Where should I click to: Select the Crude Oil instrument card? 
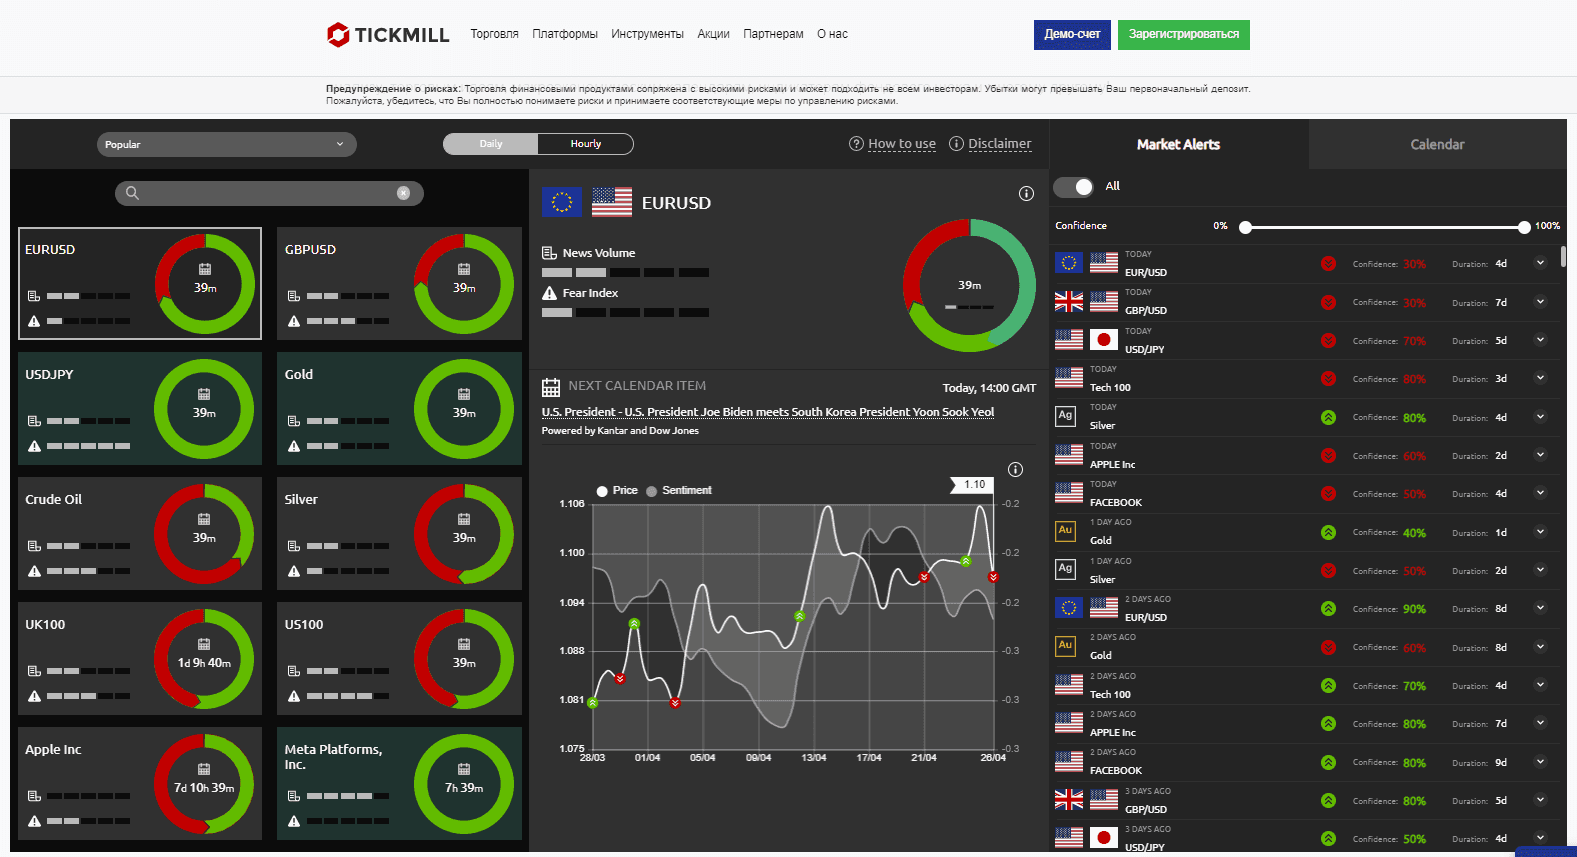point(140,533)
